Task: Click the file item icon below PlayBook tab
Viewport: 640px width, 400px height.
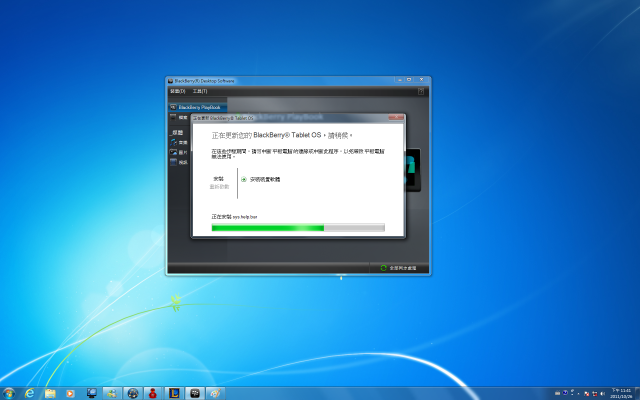Action: pos(173,118)
